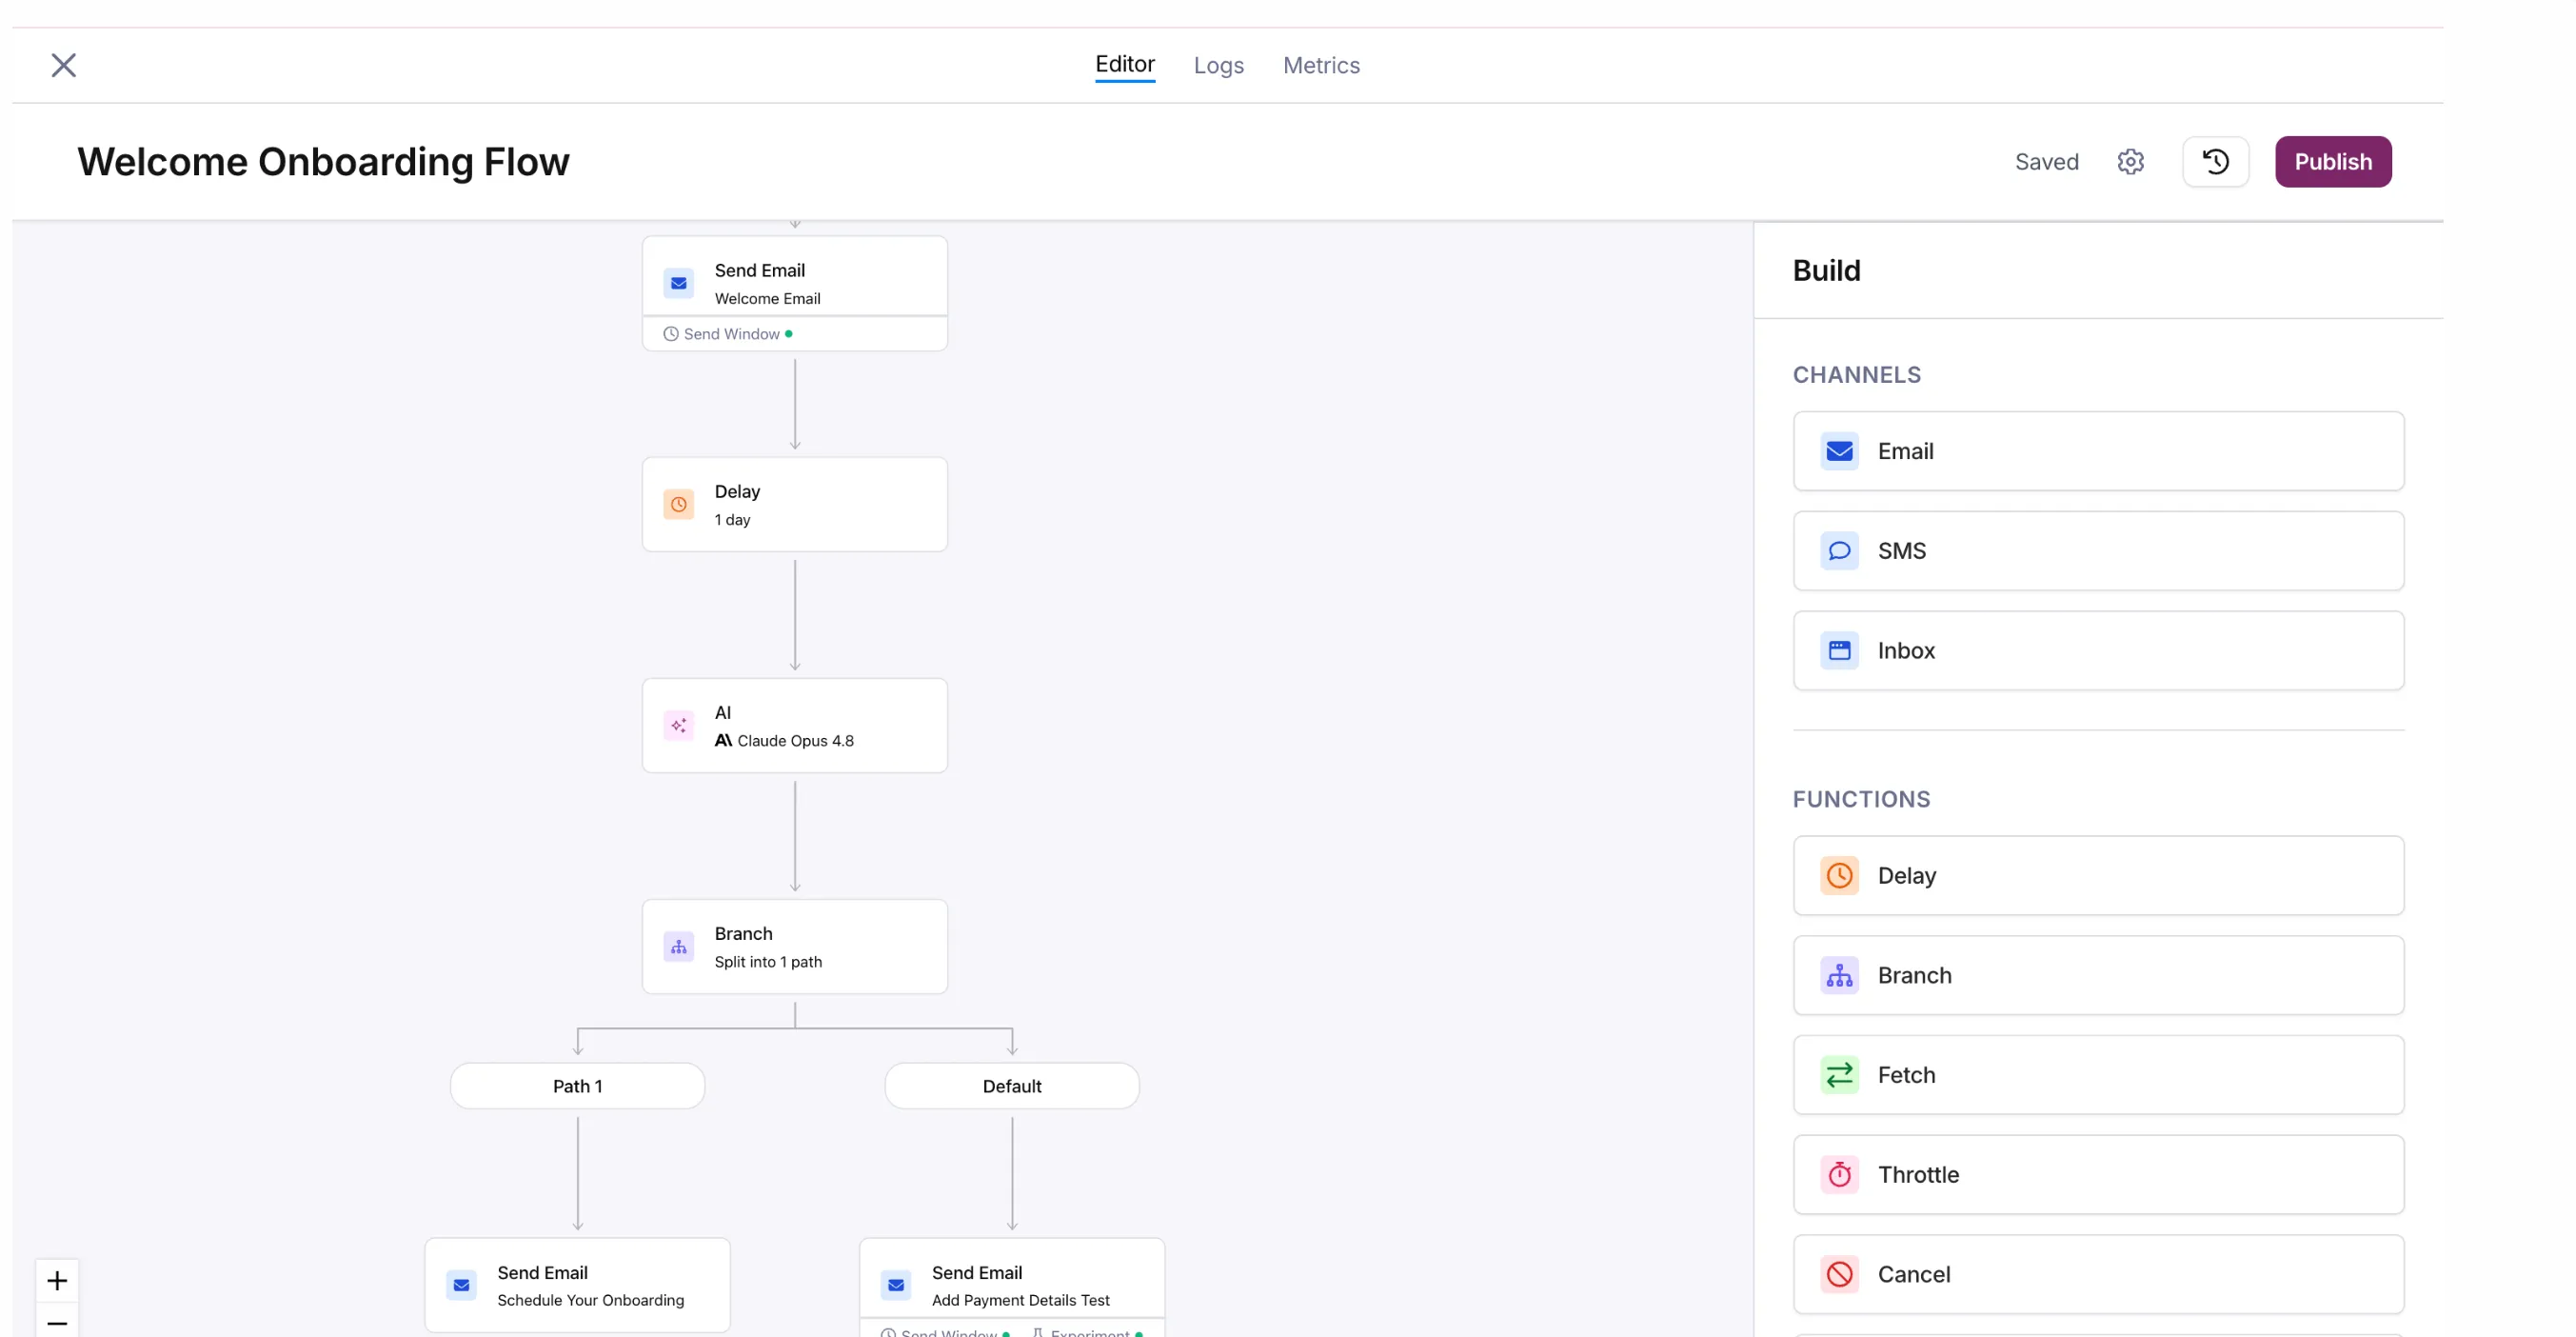The height and width of the screenshot is (1337, 2576).
Task: Open the Metrics tab
Action: coord(1321,65)
